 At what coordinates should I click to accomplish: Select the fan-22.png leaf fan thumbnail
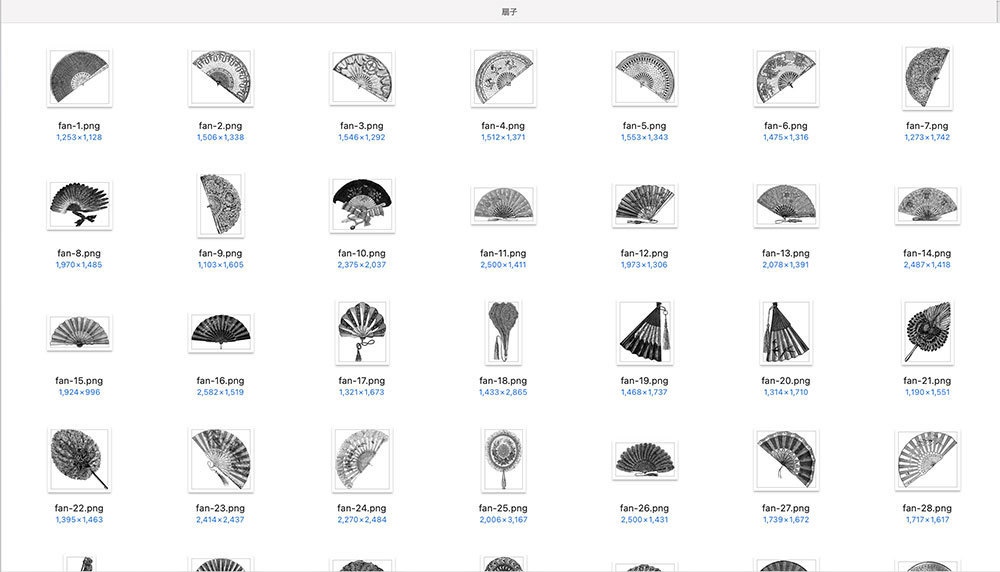79,460
